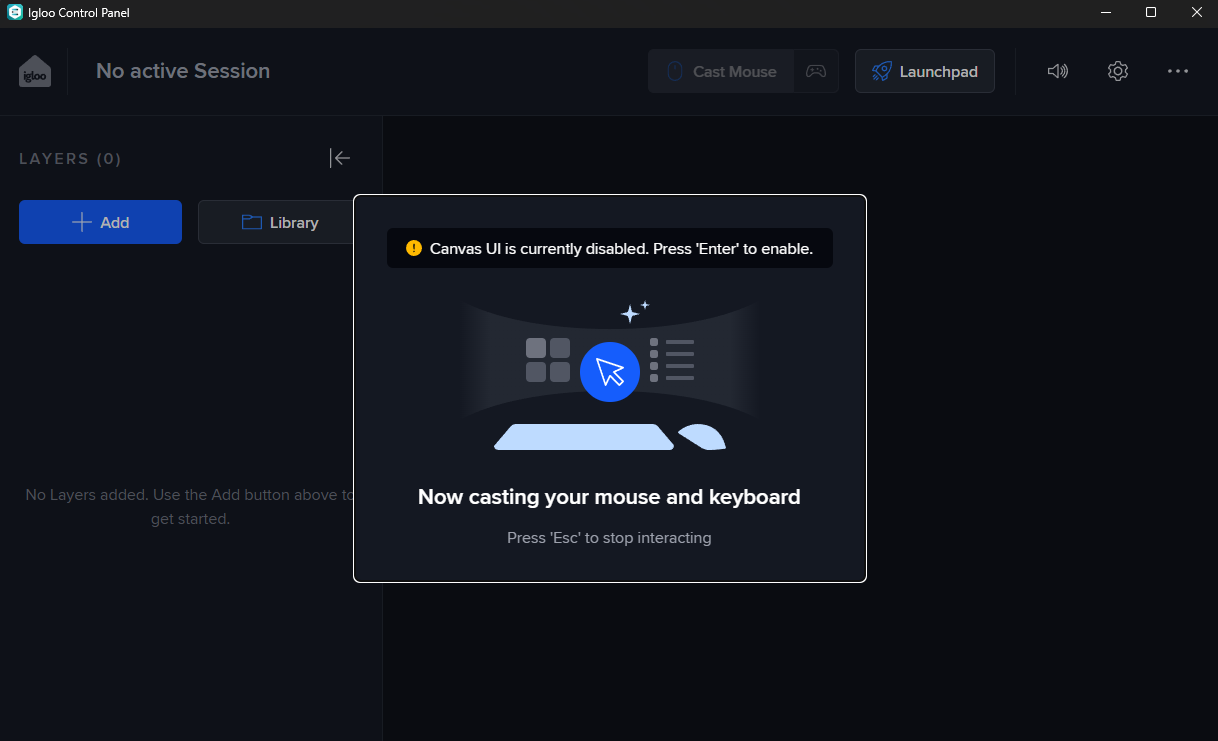Viewport: 1218px width, 741px height.
Task: Toggle the Cast Mouse button
Action: tap(722, 72)
